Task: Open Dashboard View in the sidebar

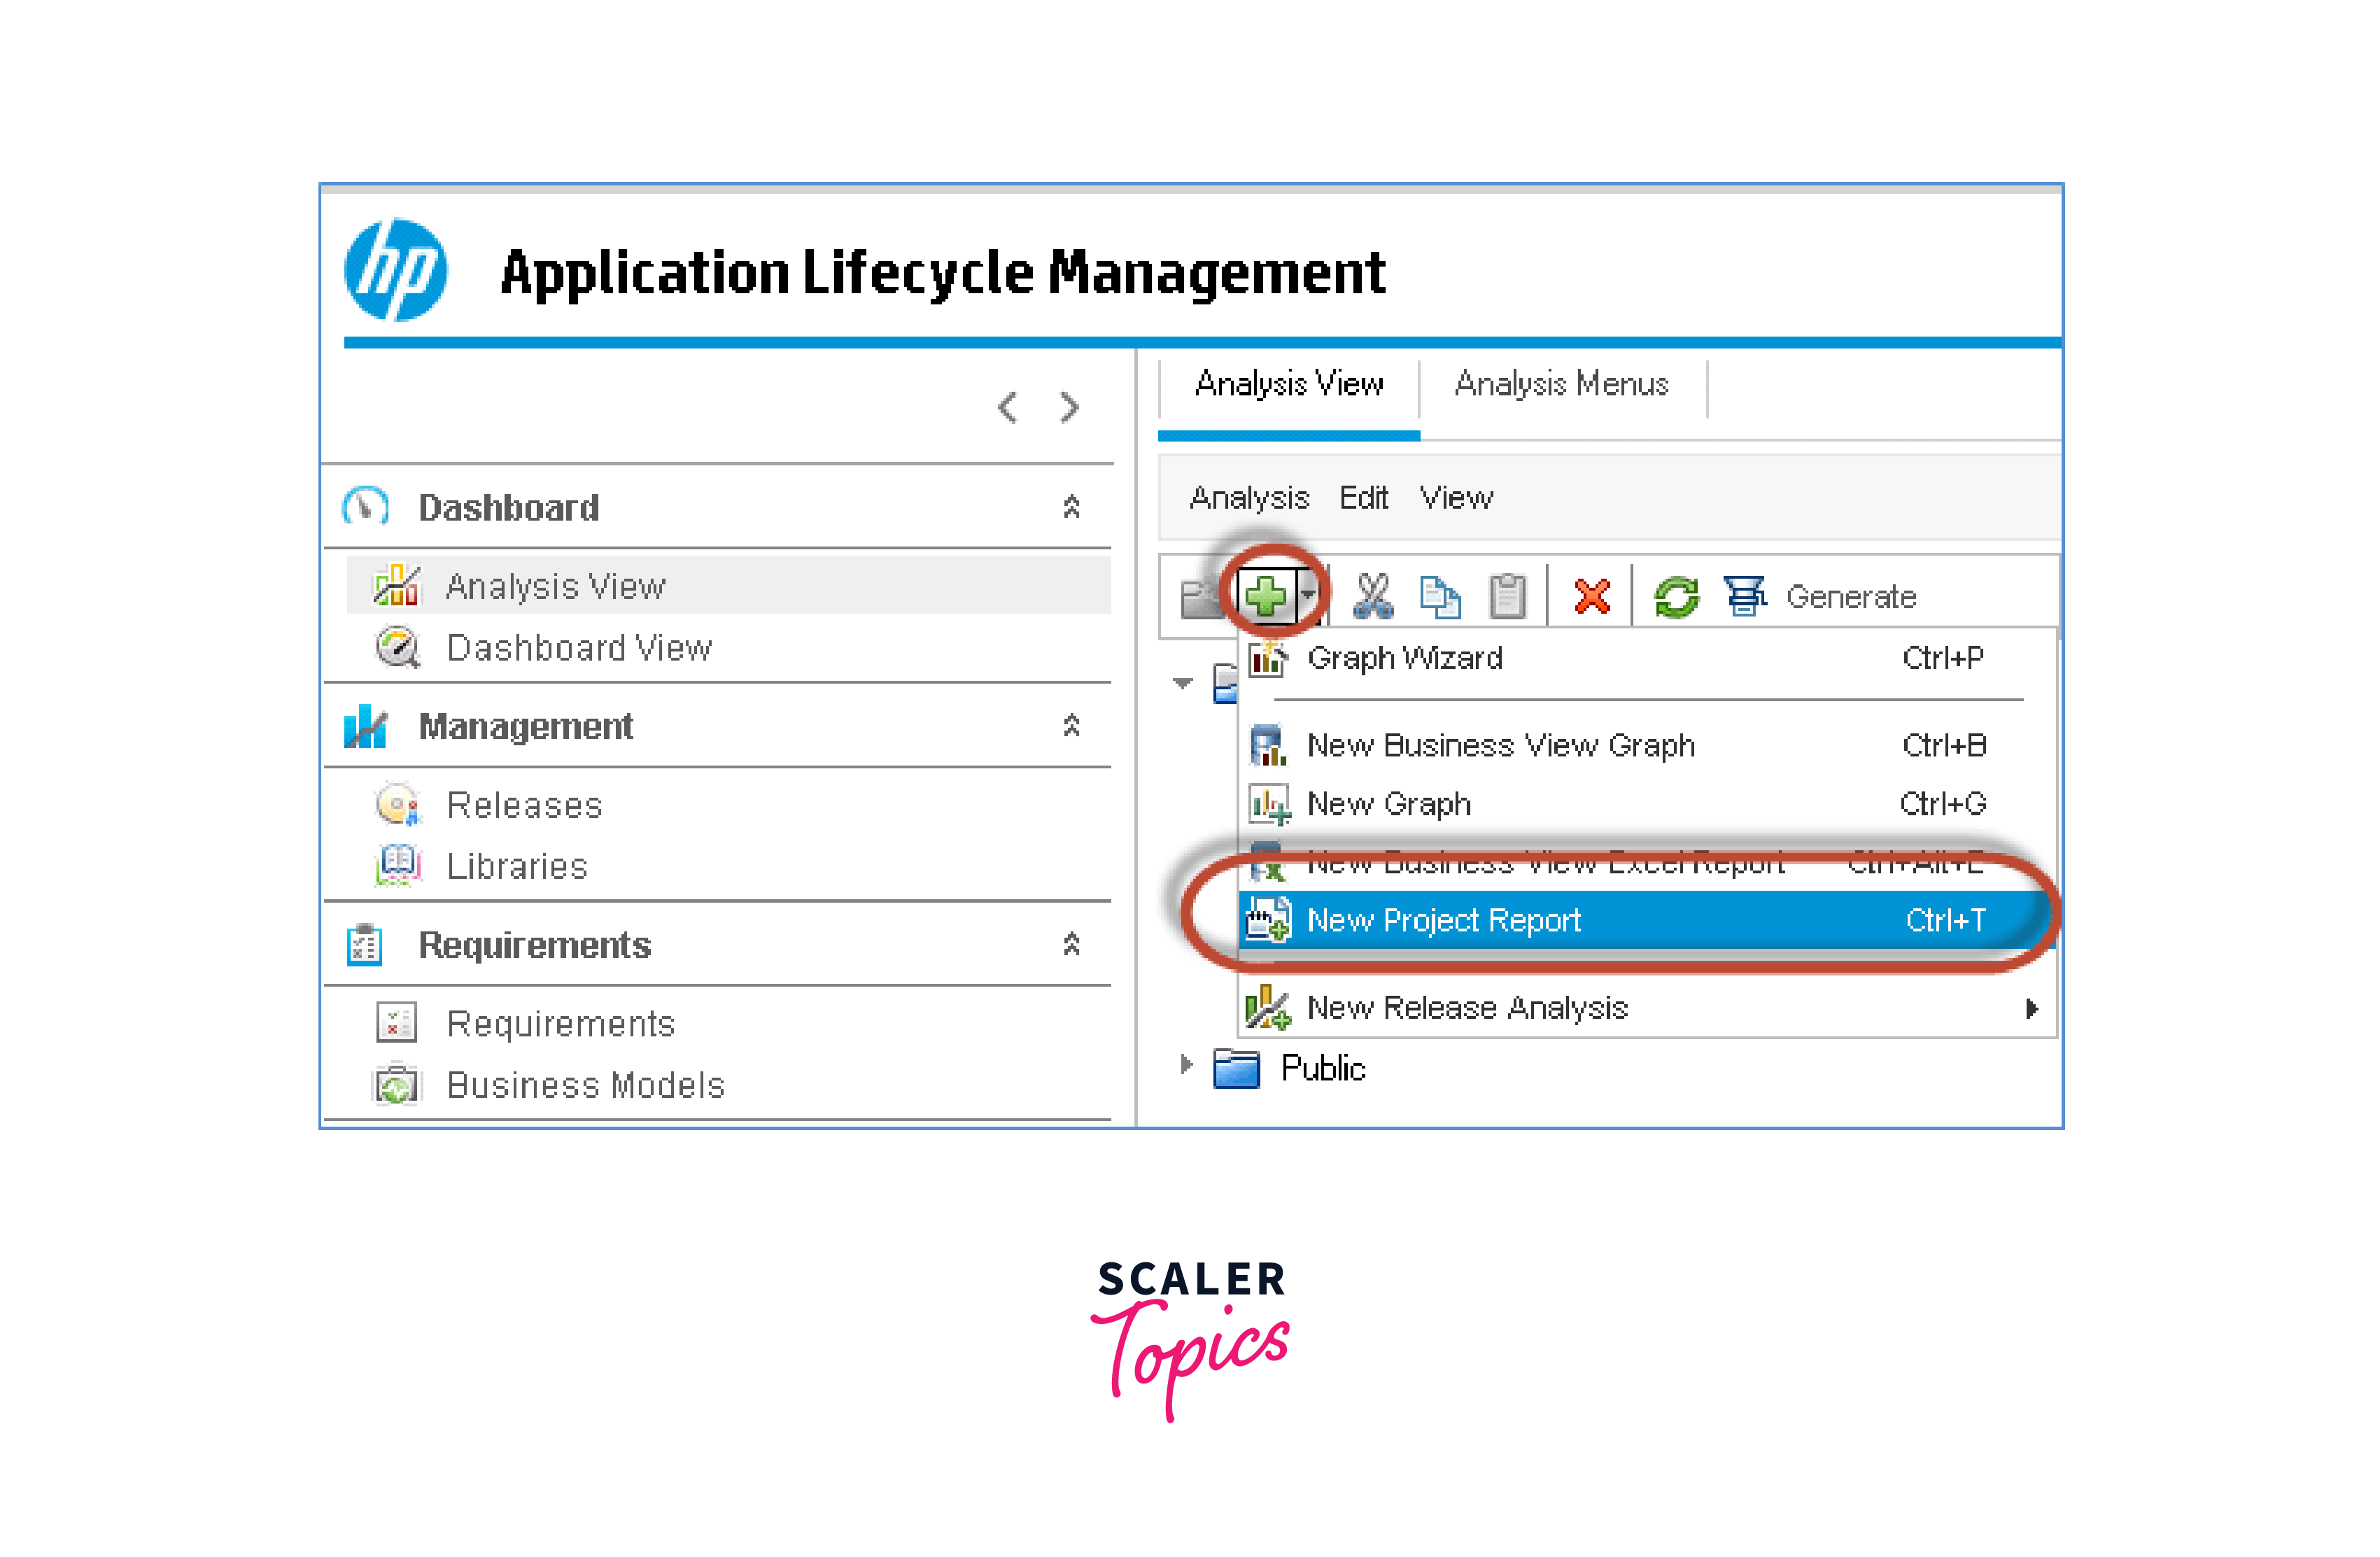Action: (578, 648)
